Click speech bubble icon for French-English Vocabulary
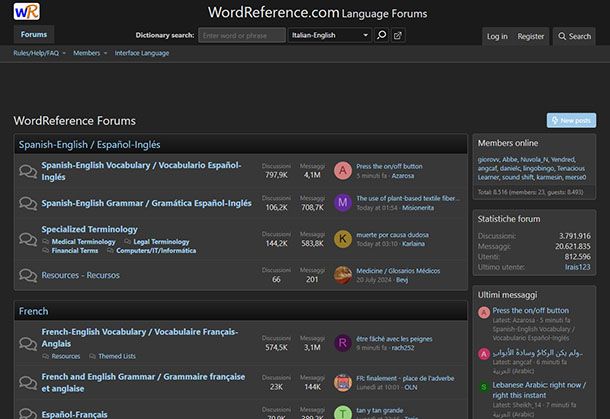Image resolution: width=610 pixels, height=419 pixels. tap(28, 343)
